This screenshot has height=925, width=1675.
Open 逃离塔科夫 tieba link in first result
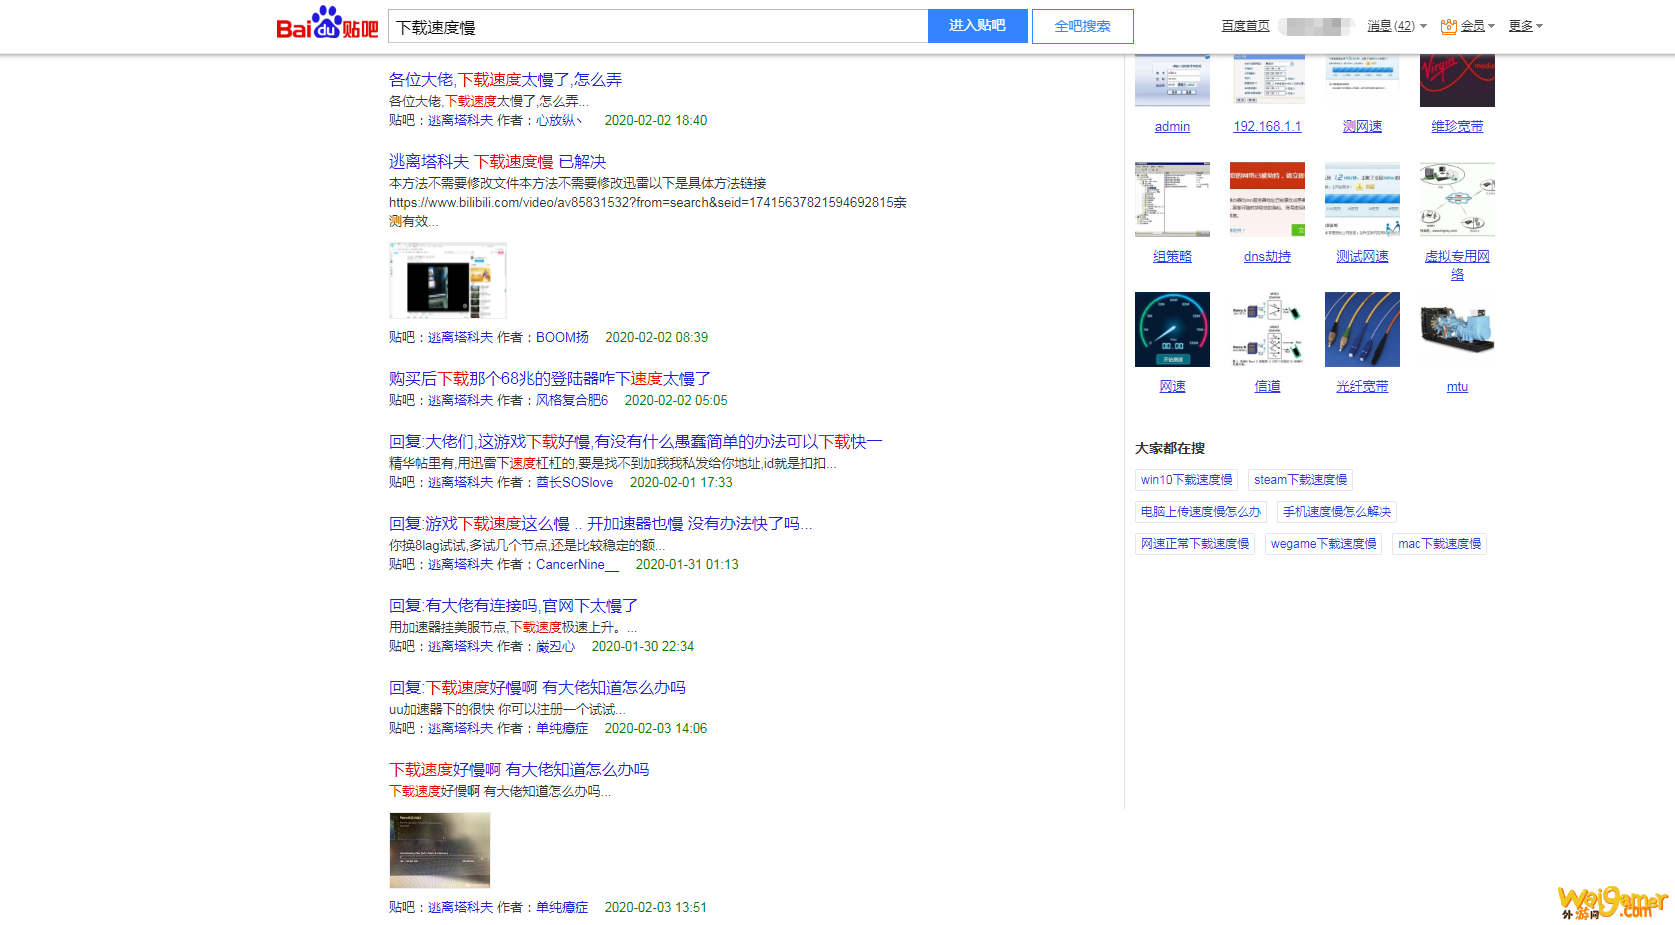pyautogui.click(x=460, y=120)
